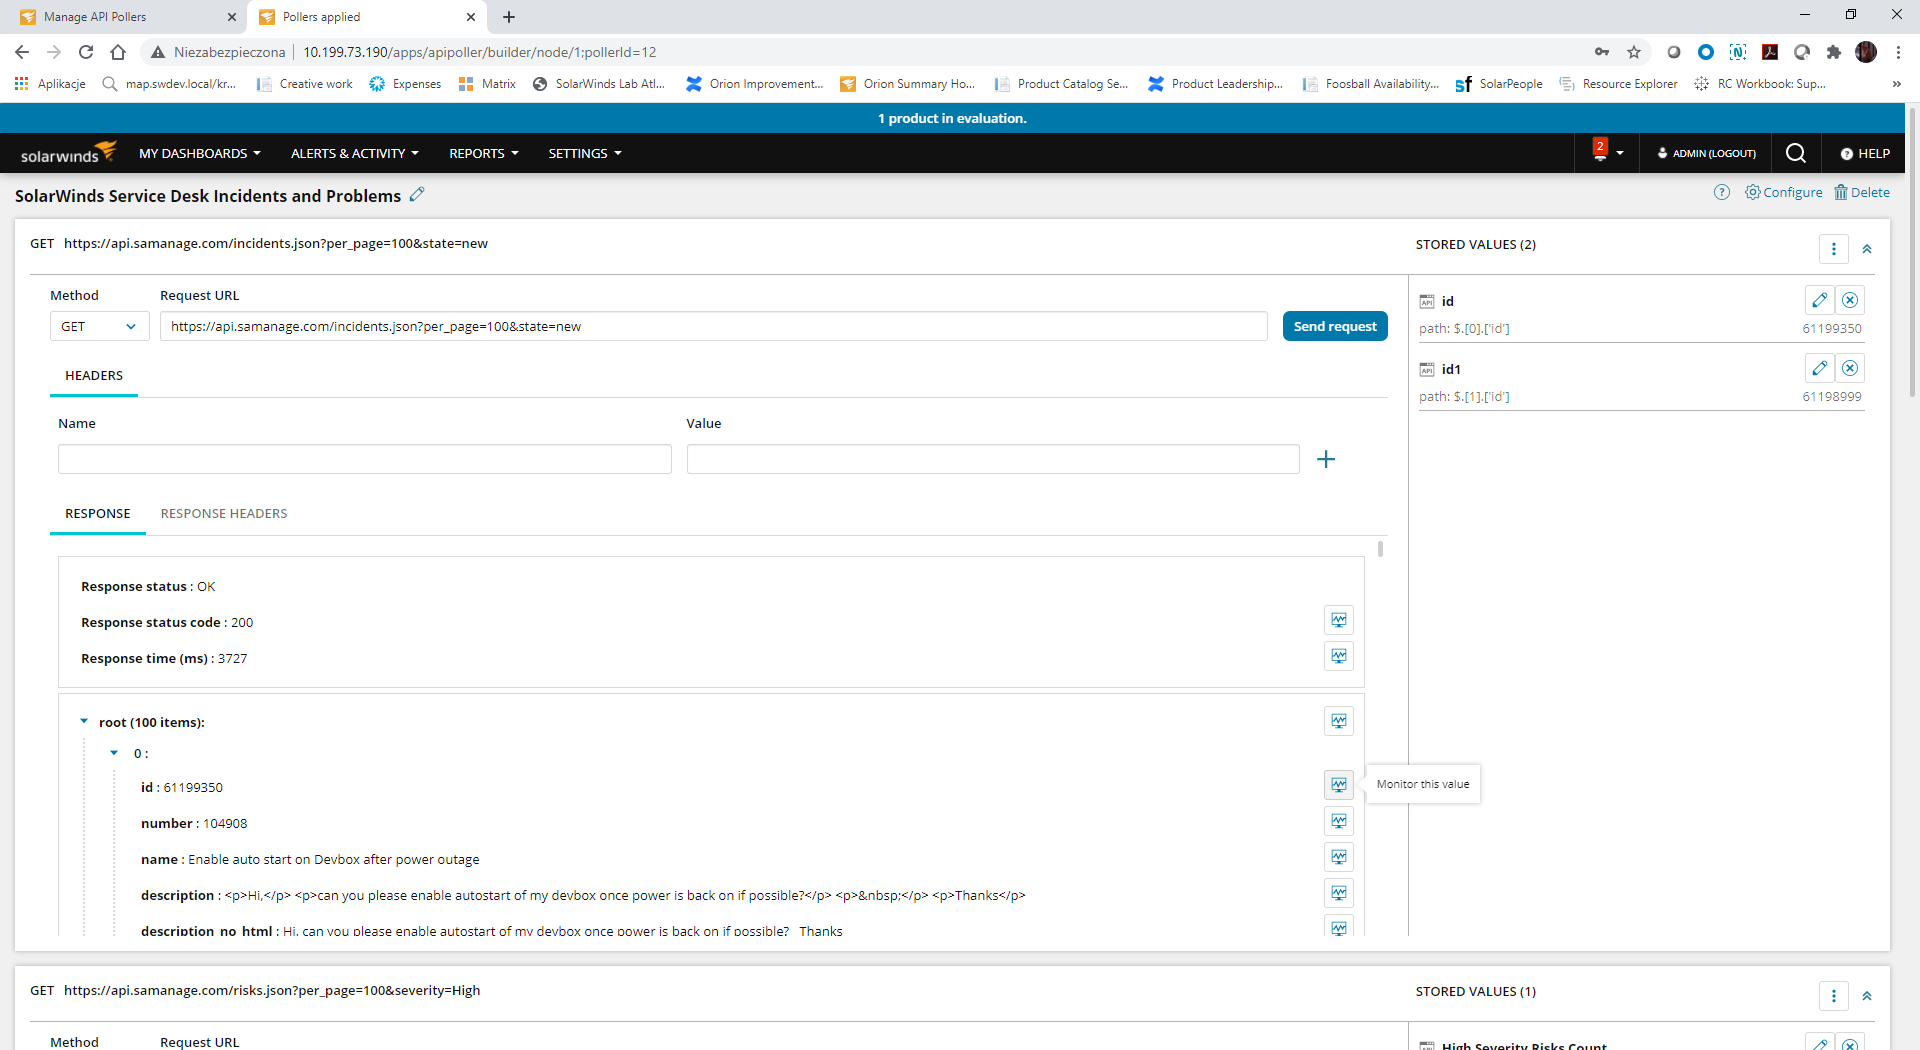Expand the Reports menu
The image size is (1920, 1050).
tap(484, 153)
